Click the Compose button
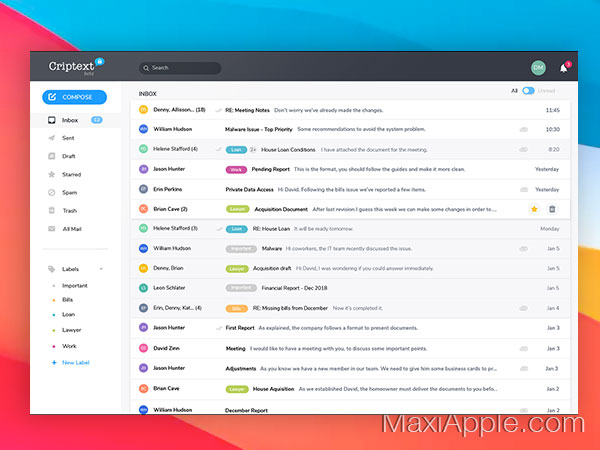The image size is (600, 450). [74, 97]
